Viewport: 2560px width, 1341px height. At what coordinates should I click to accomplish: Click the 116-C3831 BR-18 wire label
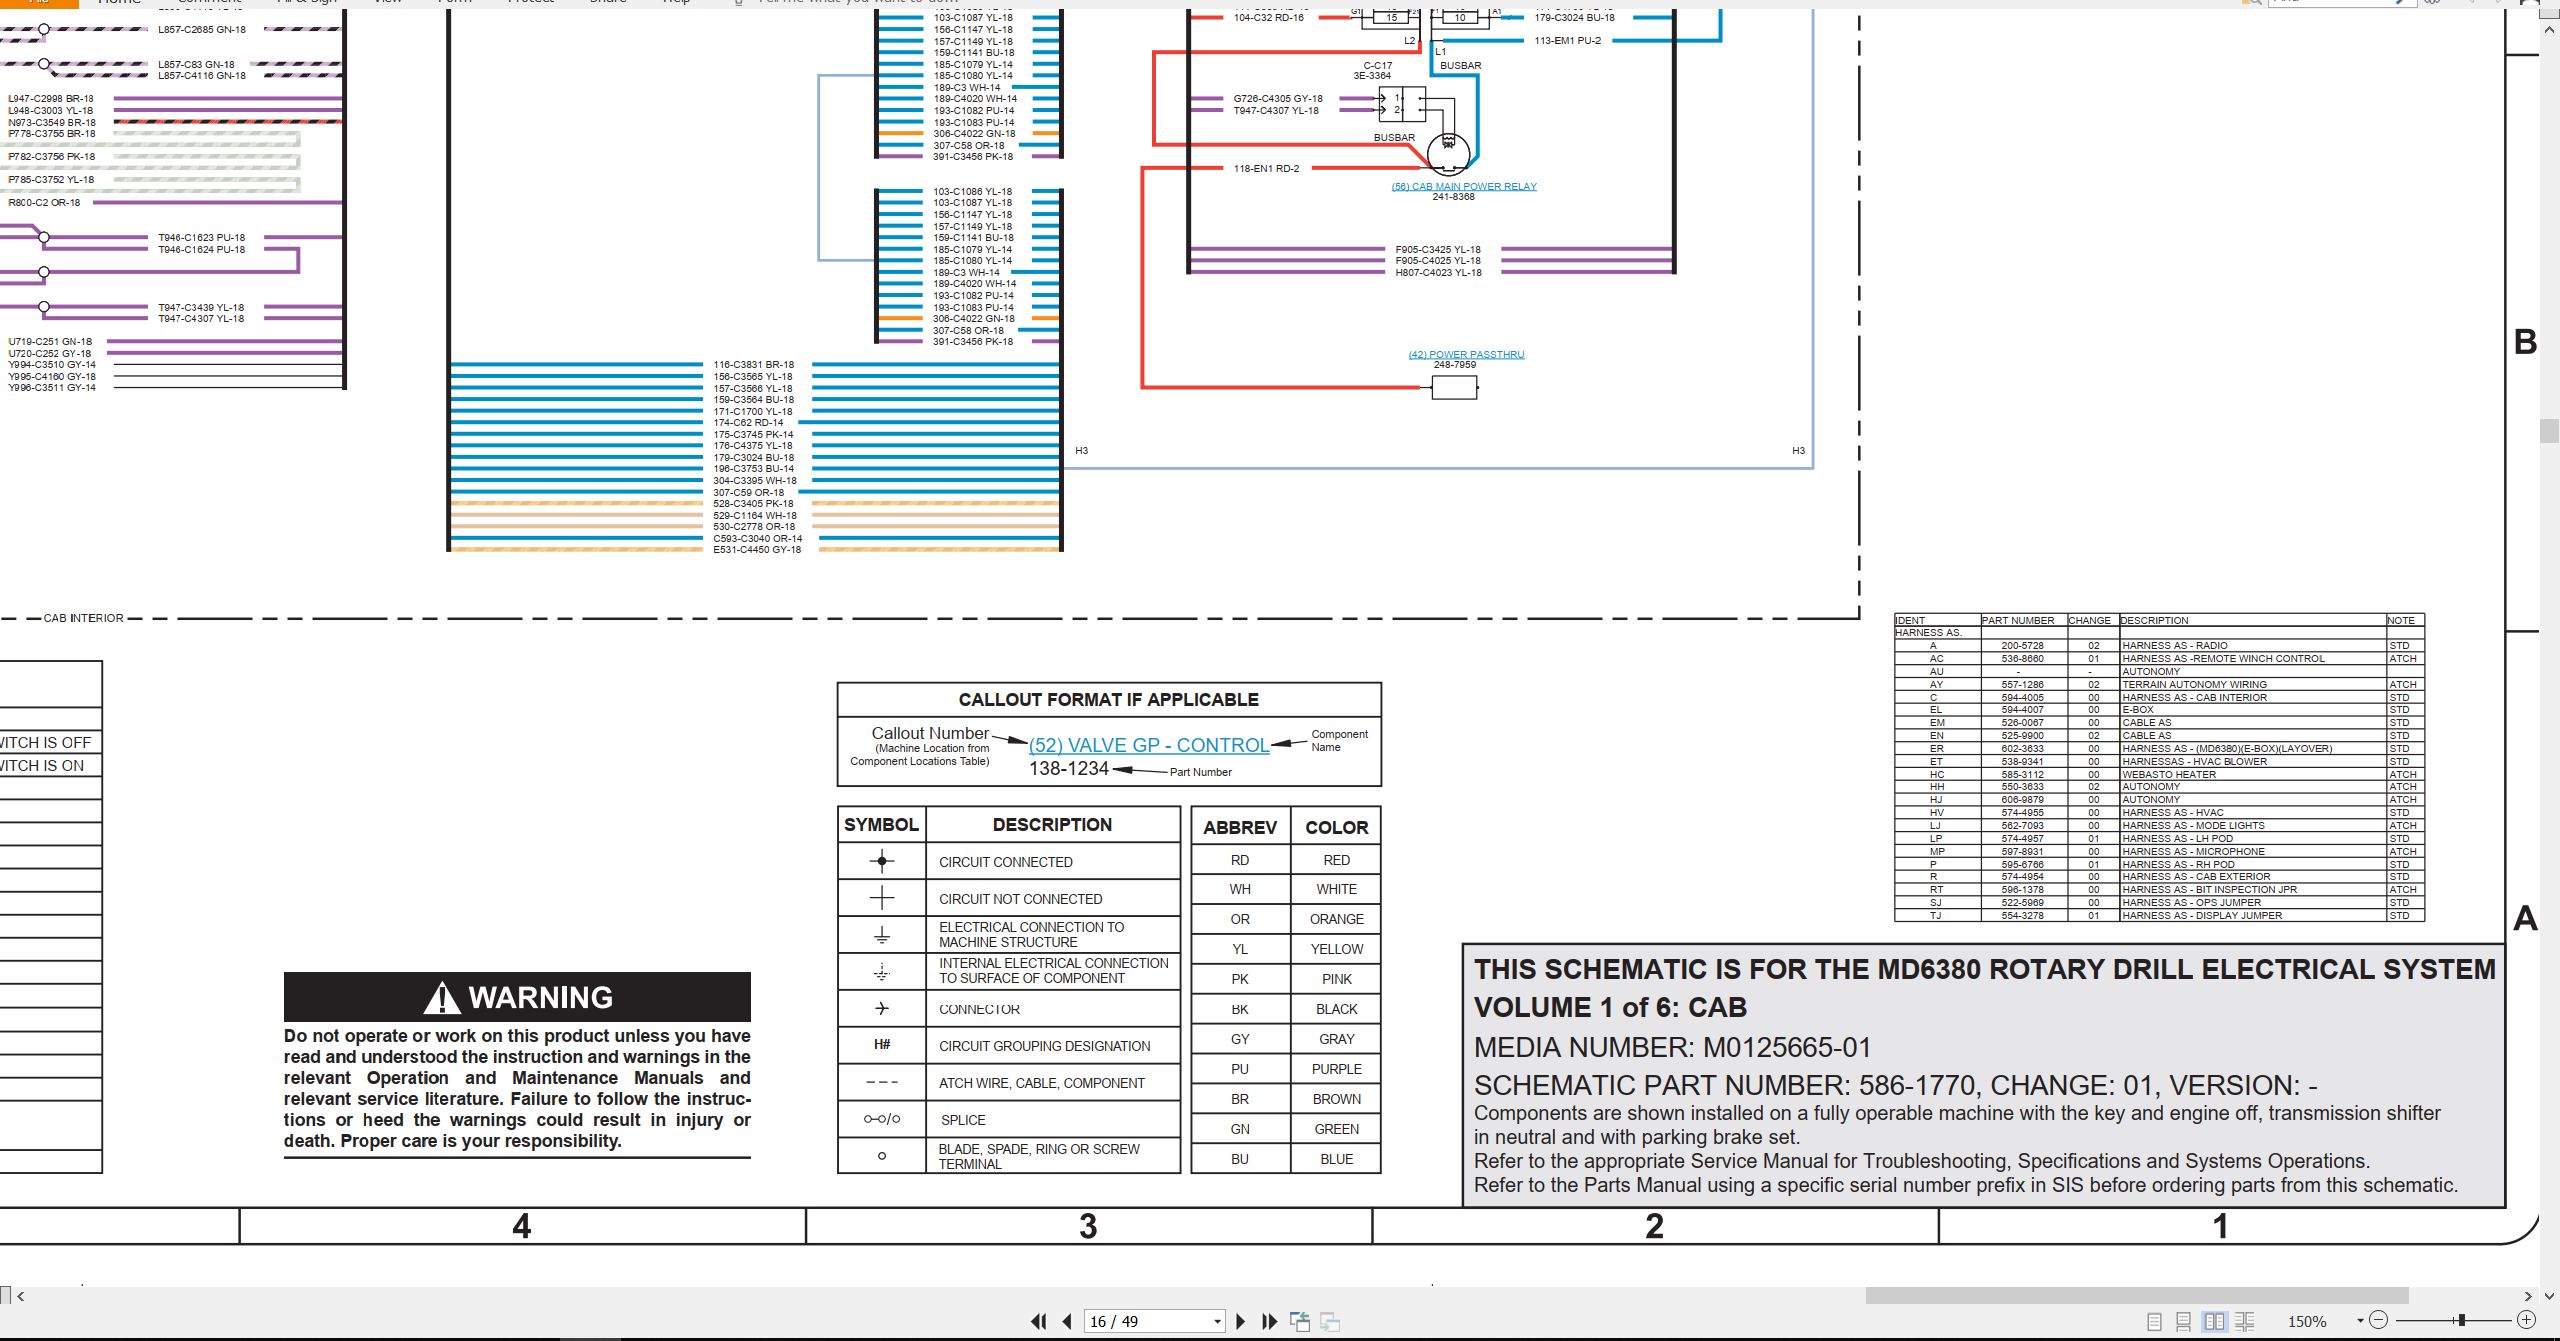click(753, 365)
